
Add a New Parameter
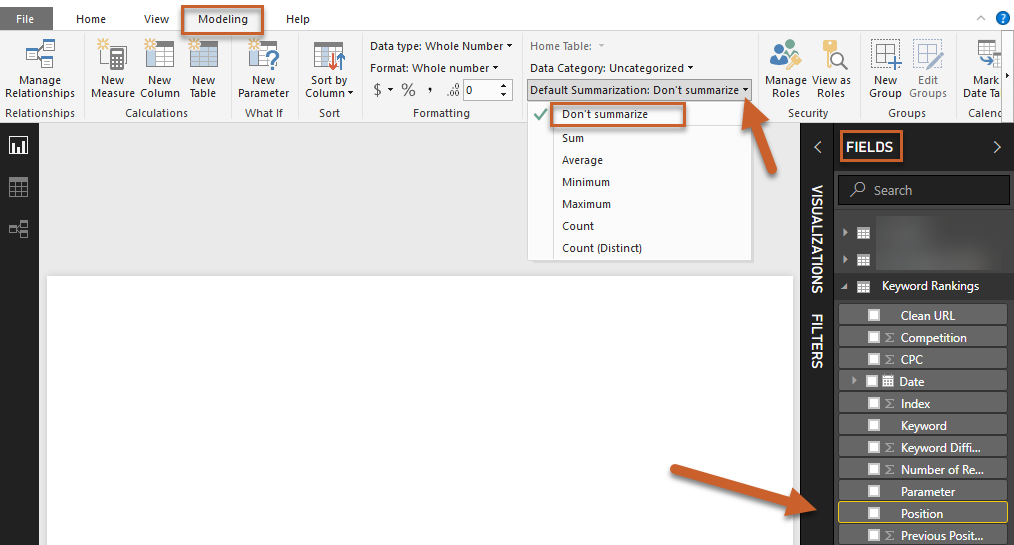[x=263, y=70]
